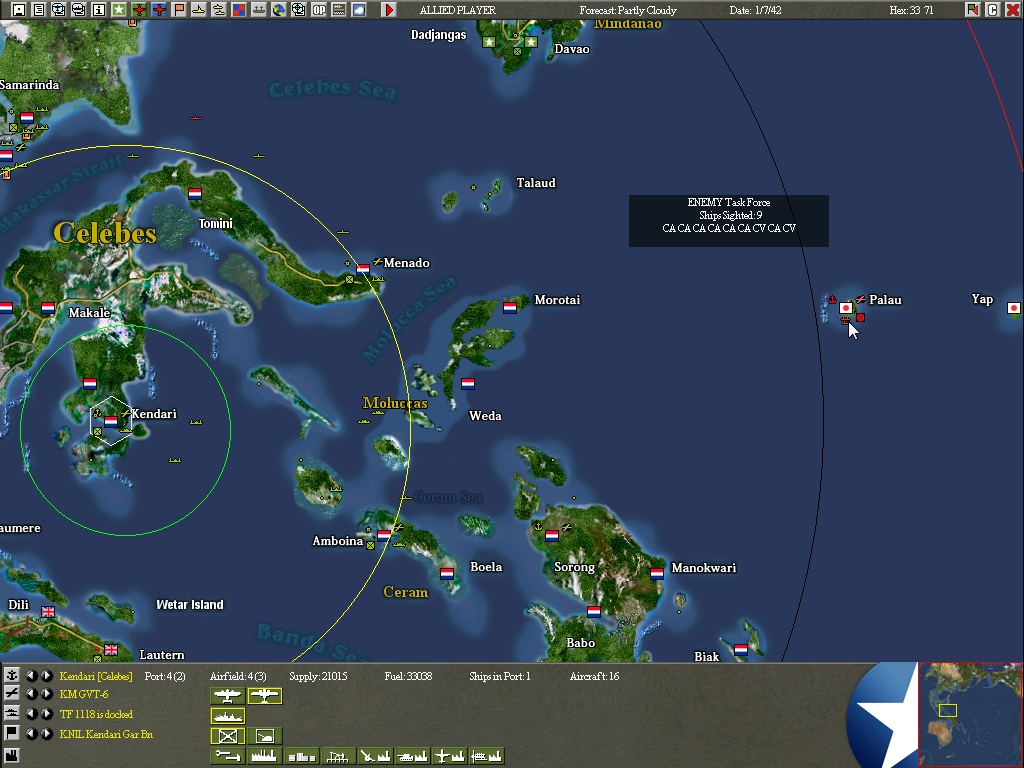The image size is (1024, 768).
Task: Select the highlighted second aircraft group button
Action: tap(264, 696)
